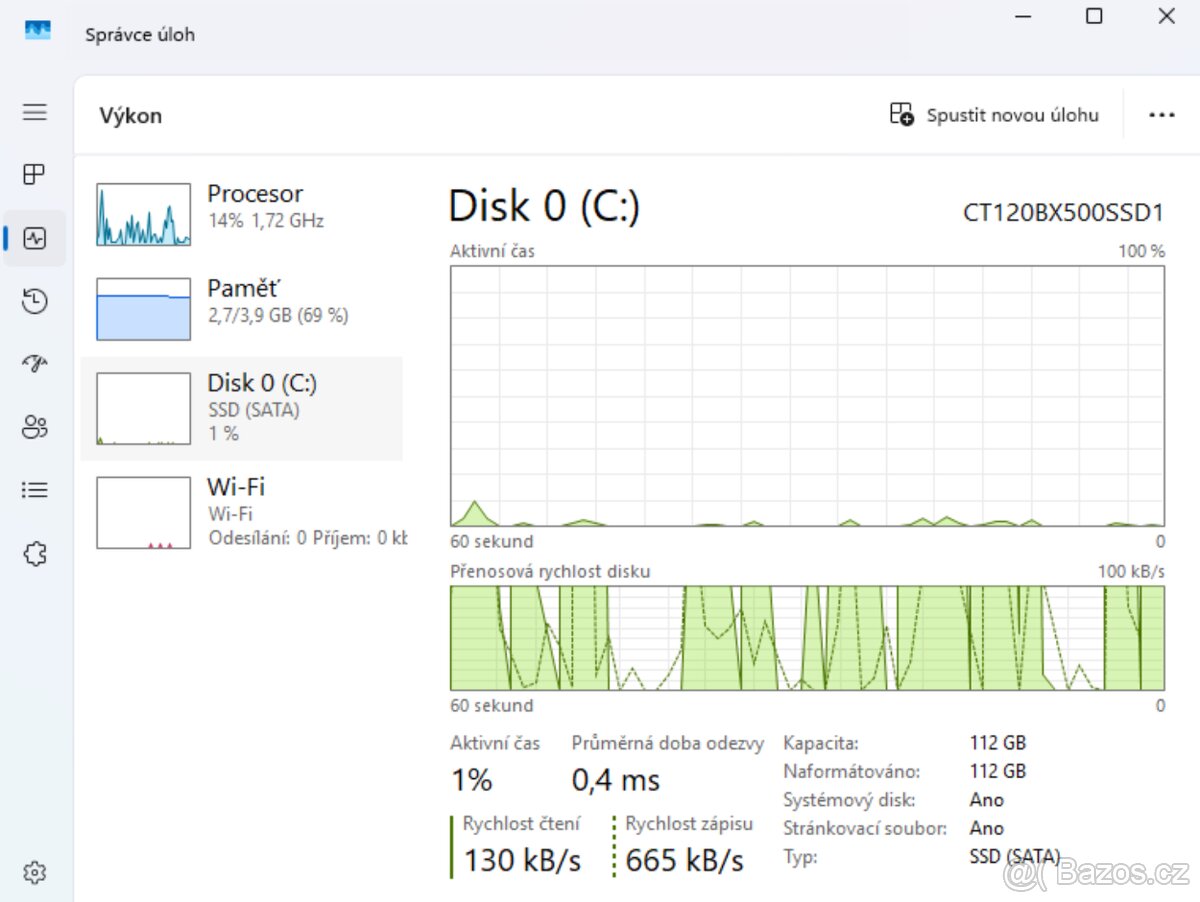Open the Details view
Viewport: 1200px width, 902px height.
(34, 489)
